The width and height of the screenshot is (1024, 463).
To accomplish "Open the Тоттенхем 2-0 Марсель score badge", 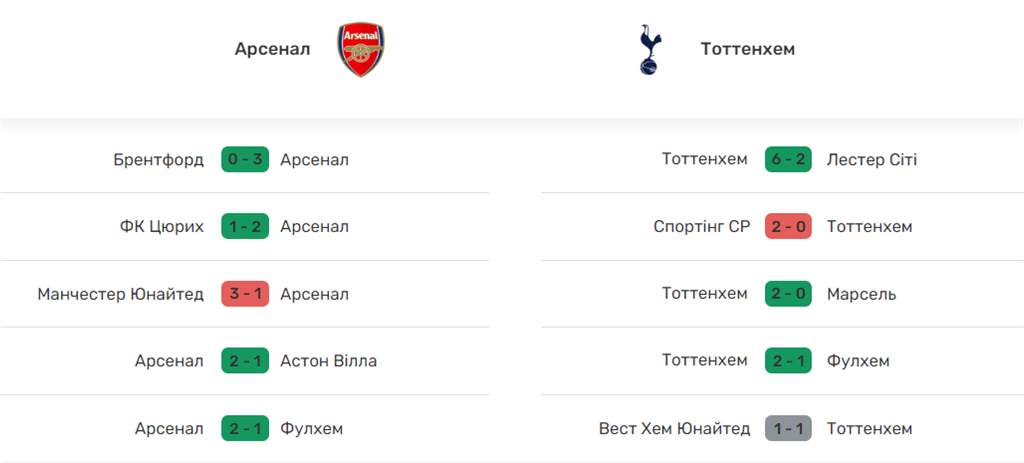I will click(788, 294).
